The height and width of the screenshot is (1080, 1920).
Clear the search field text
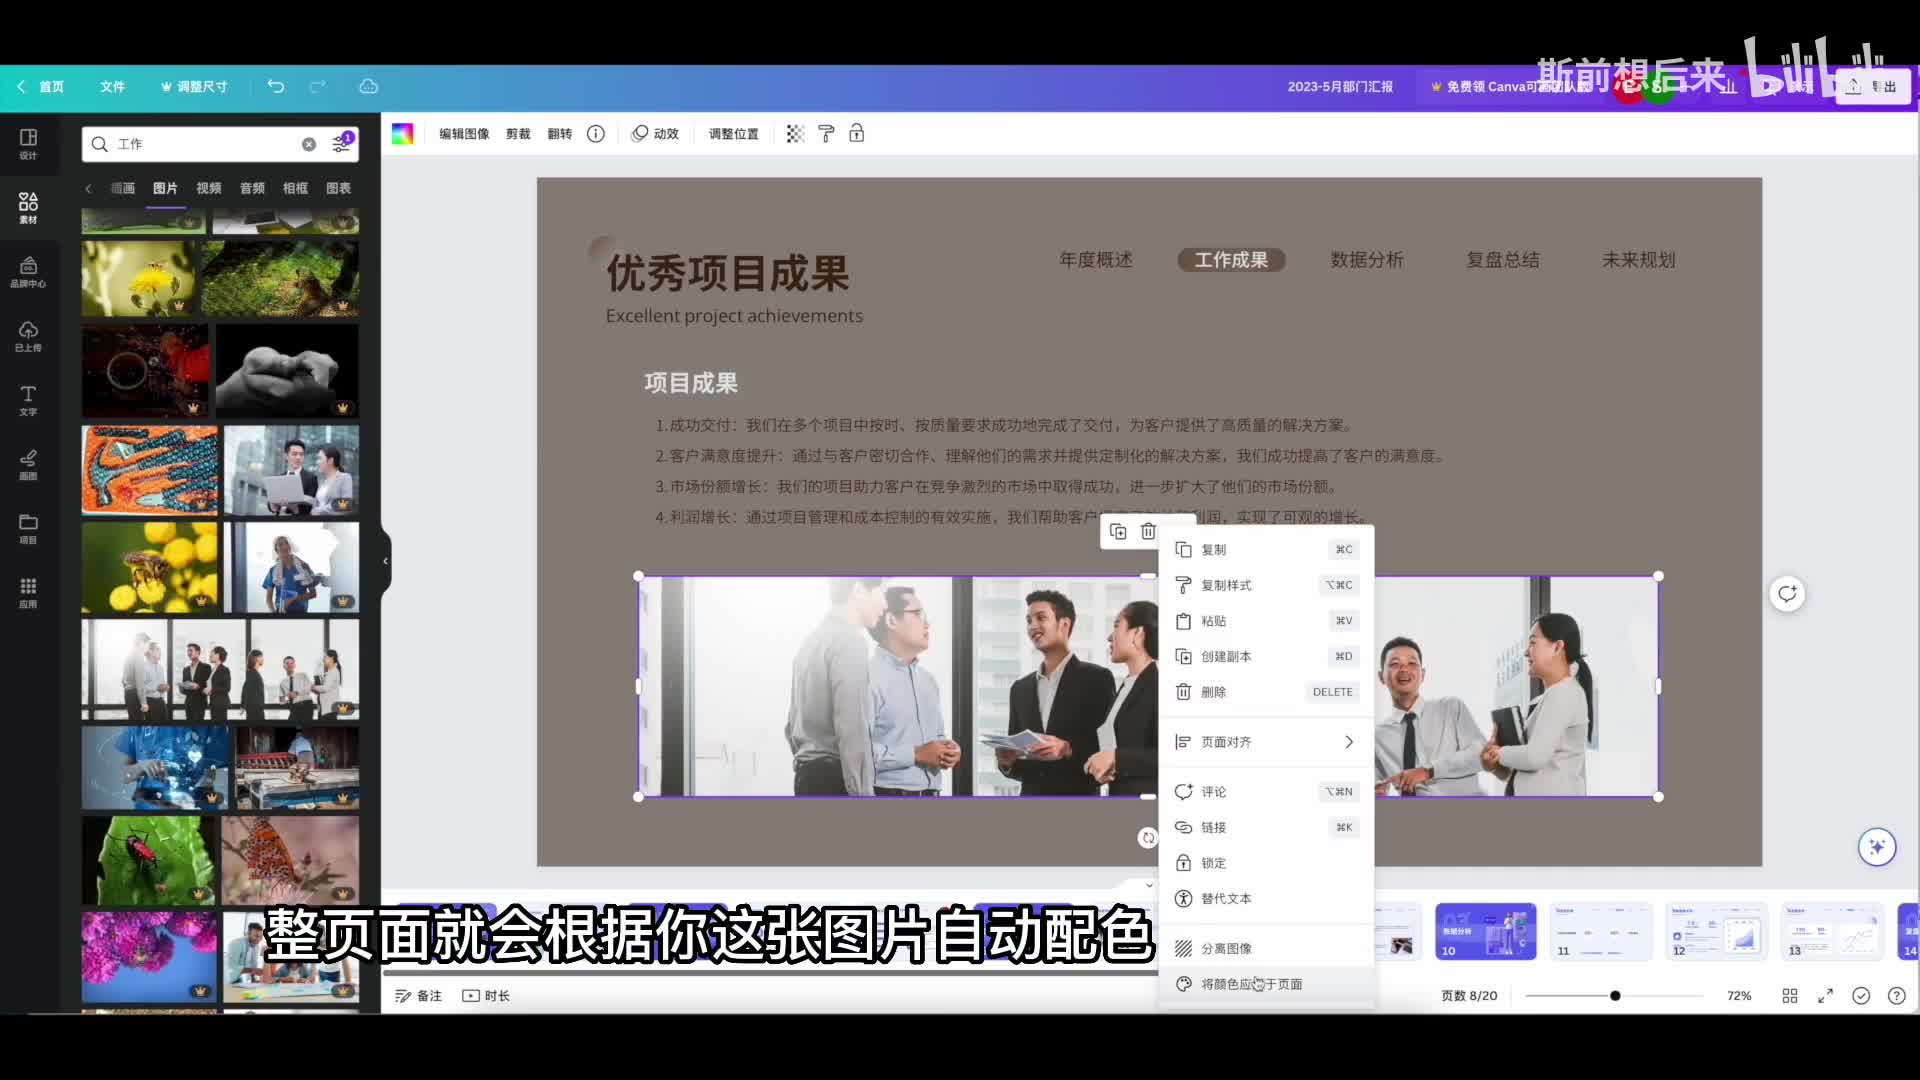coord(309,144)
